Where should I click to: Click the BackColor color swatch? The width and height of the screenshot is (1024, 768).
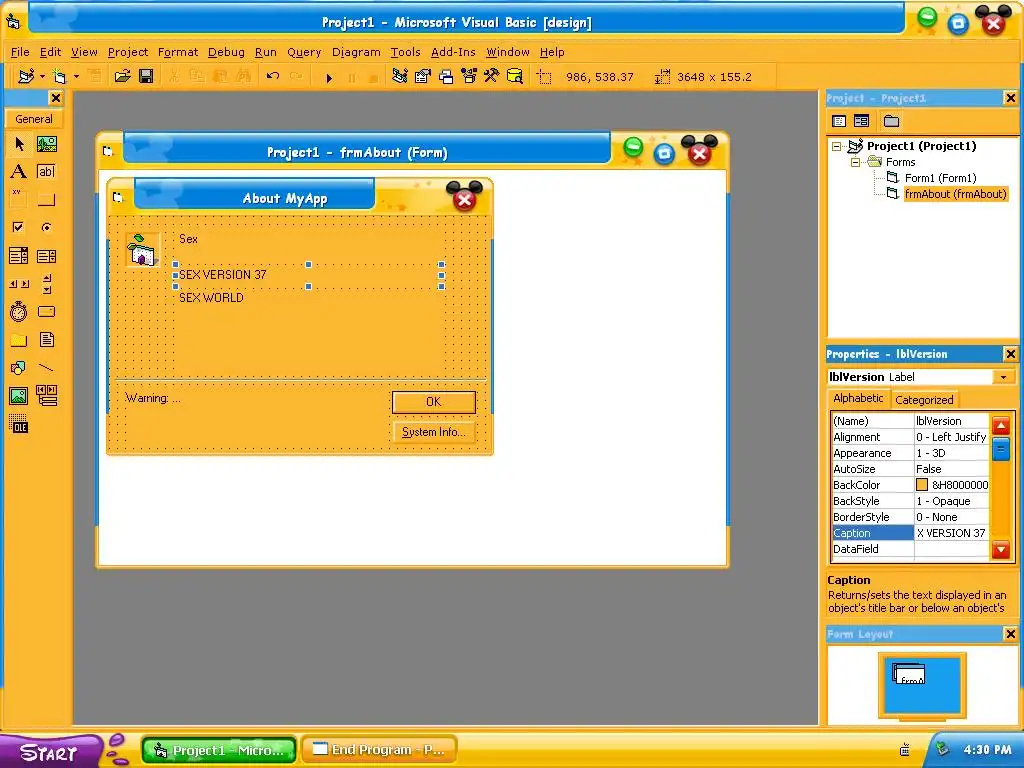point(921,485)
